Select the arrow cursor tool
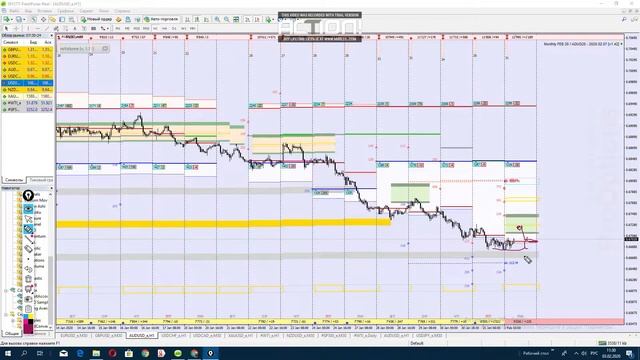The width and height of the screenshot is (640, 360). [7, 28]
